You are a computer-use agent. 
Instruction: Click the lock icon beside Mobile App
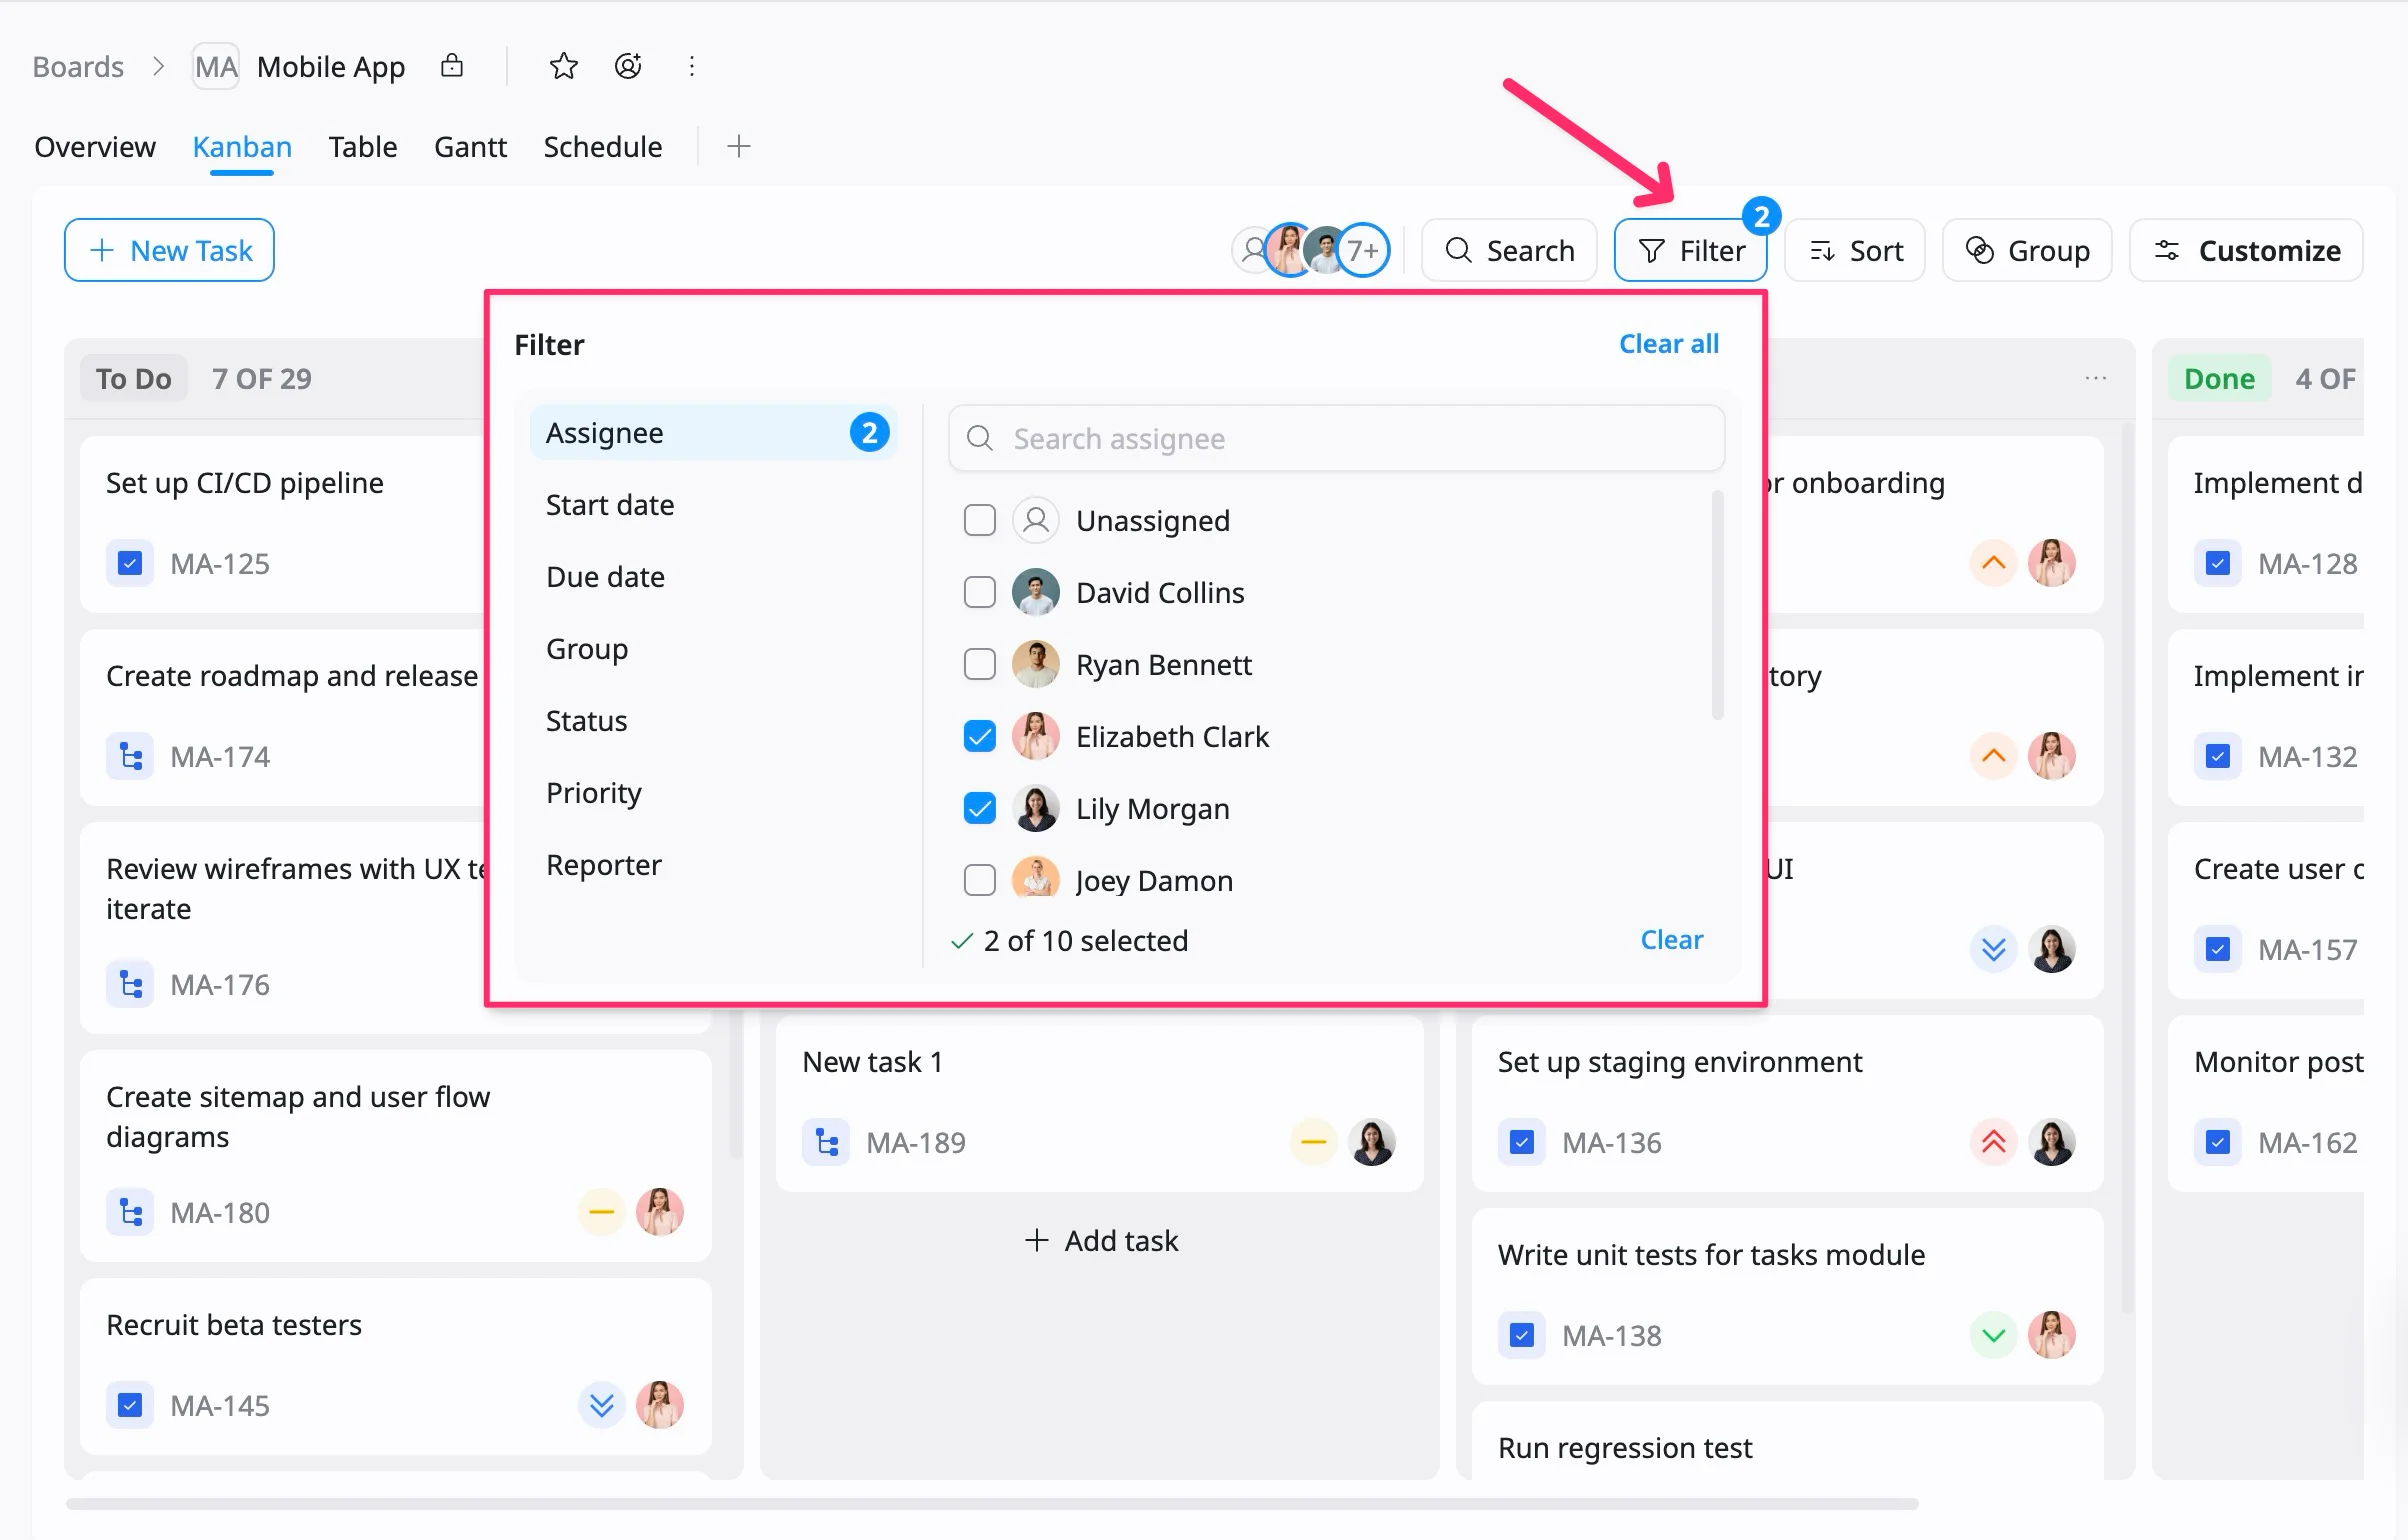tap(452, 66)
